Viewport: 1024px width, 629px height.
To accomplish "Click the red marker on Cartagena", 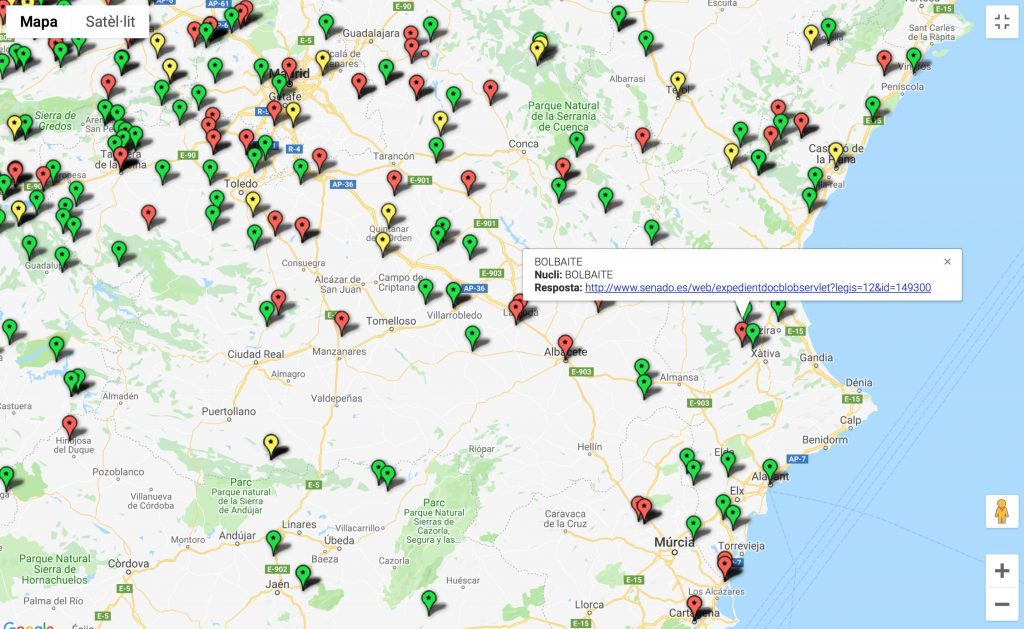I will pyautogui.click(x=694, y=604).
